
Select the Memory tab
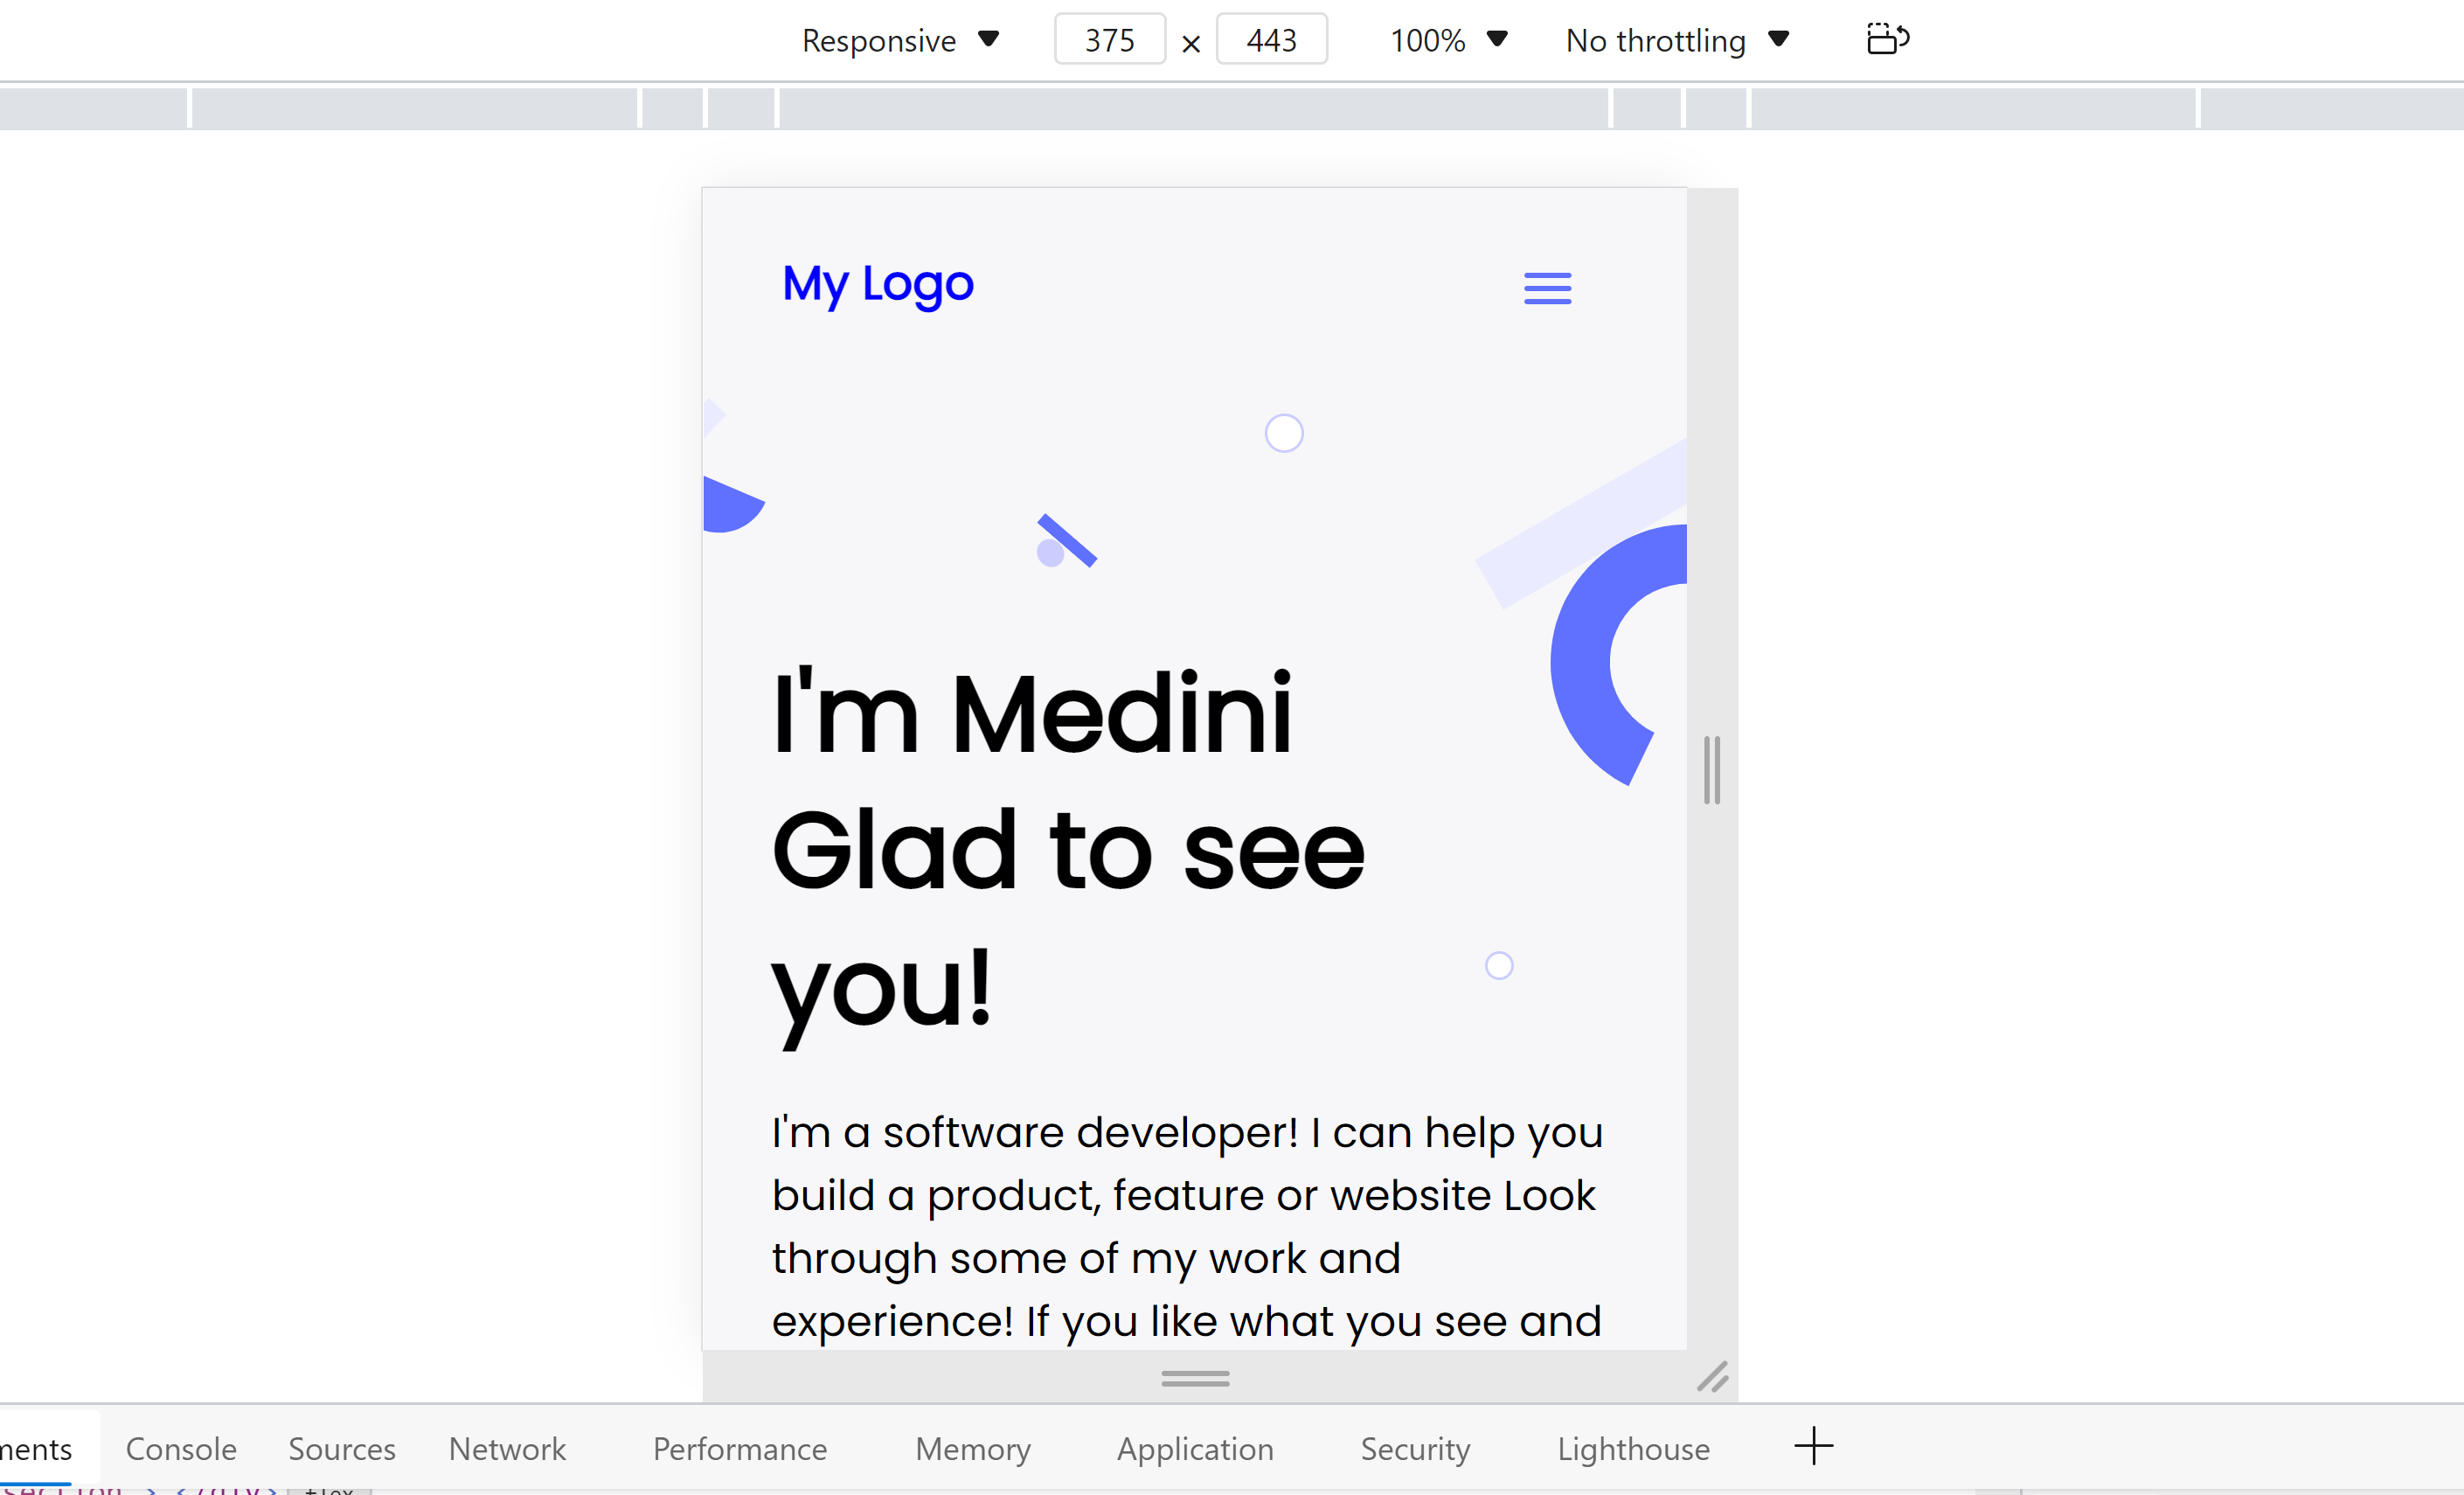(972, 1448)
